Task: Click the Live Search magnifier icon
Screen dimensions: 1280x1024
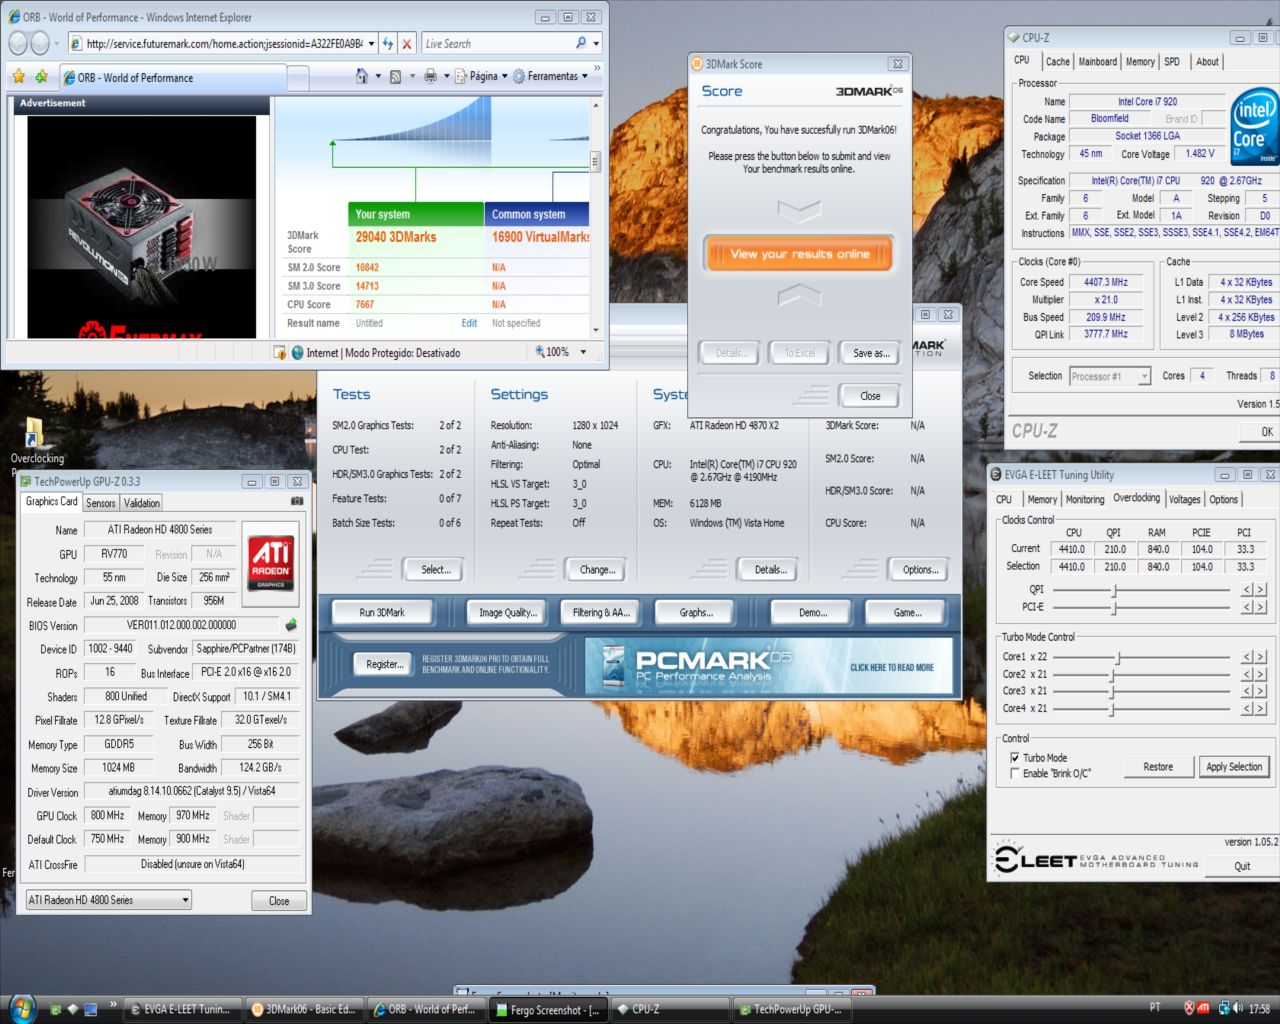Action: [581, 43]
